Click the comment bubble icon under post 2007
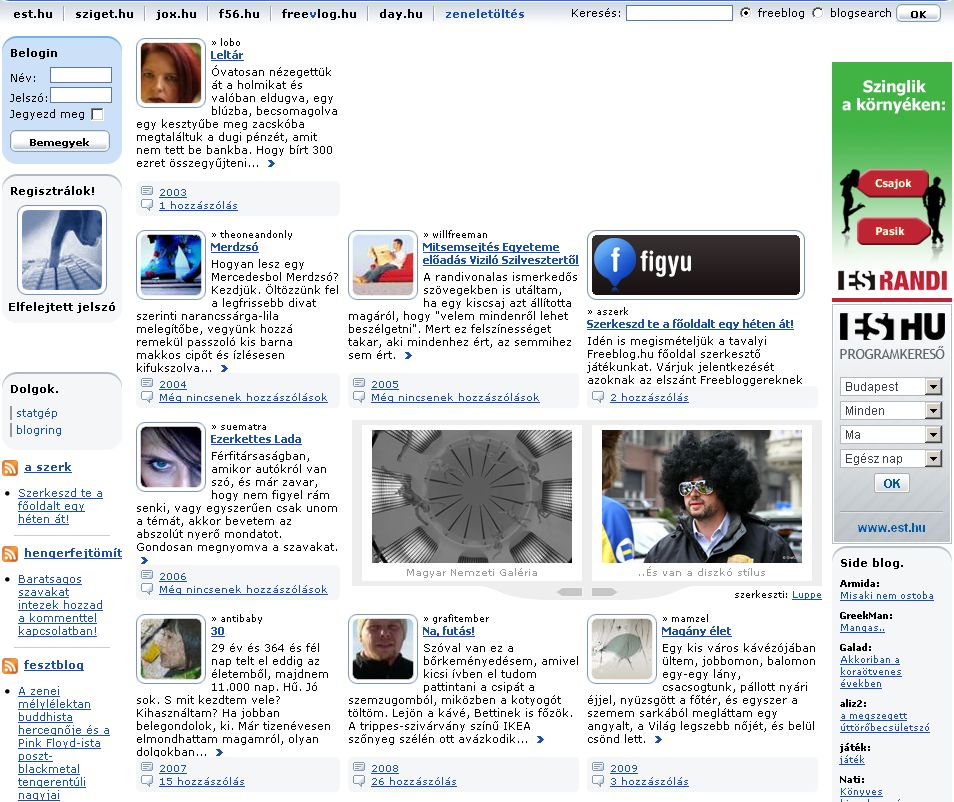The image size is (954, 802). point(147,781)
